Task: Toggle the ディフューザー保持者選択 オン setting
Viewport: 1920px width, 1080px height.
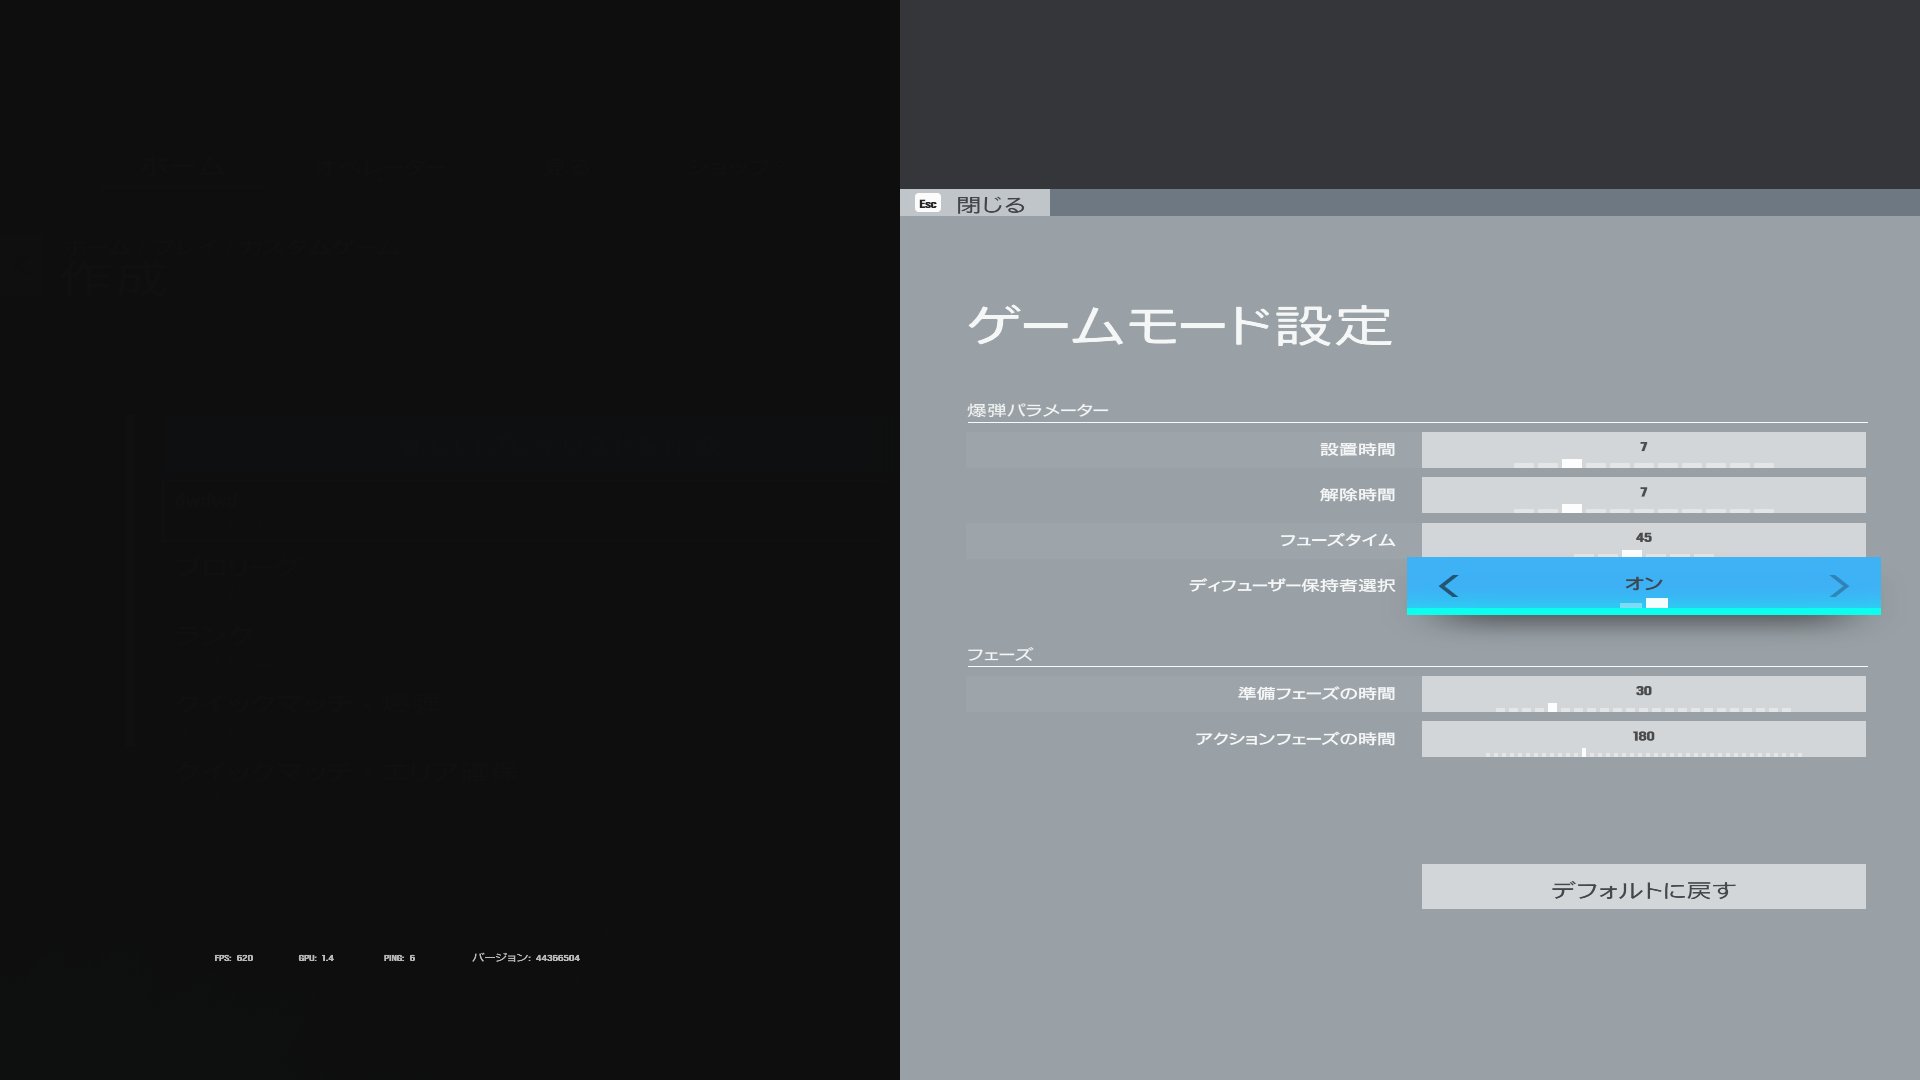Action: (x=1644, y=585)
